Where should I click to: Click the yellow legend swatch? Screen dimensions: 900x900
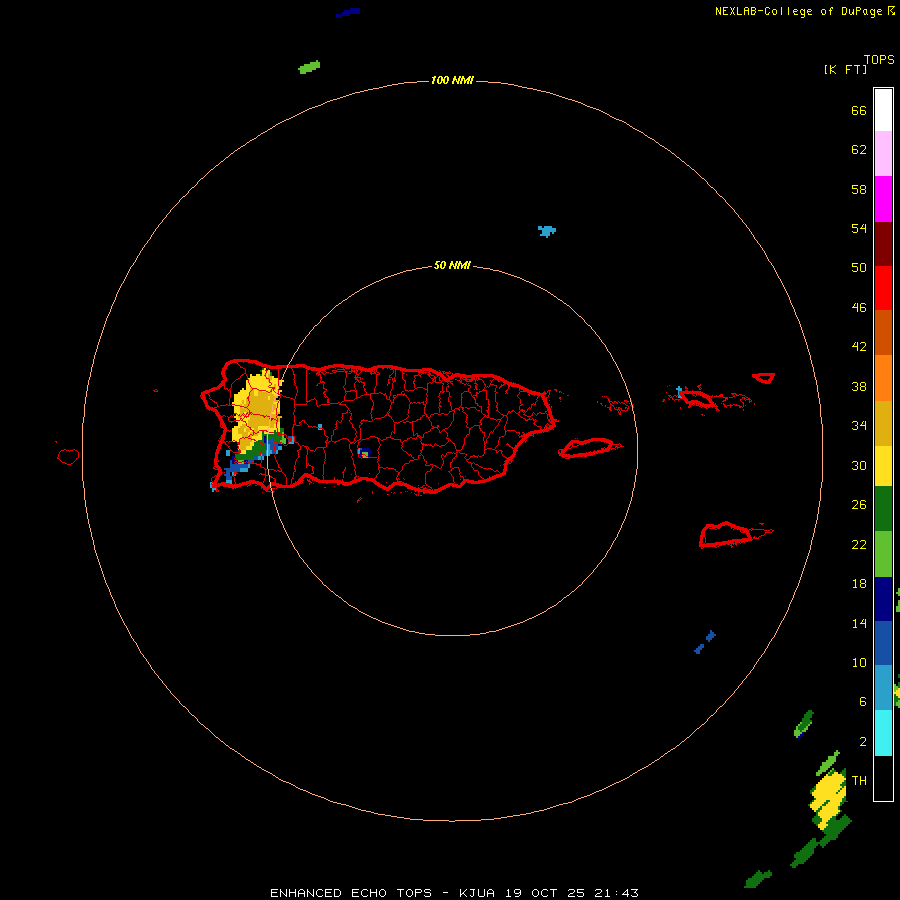click(x=883, y=466)
